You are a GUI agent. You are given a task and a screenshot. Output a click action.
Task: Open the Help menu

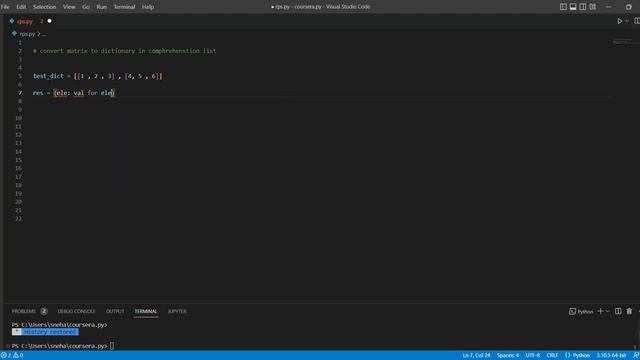pos(148,7)
